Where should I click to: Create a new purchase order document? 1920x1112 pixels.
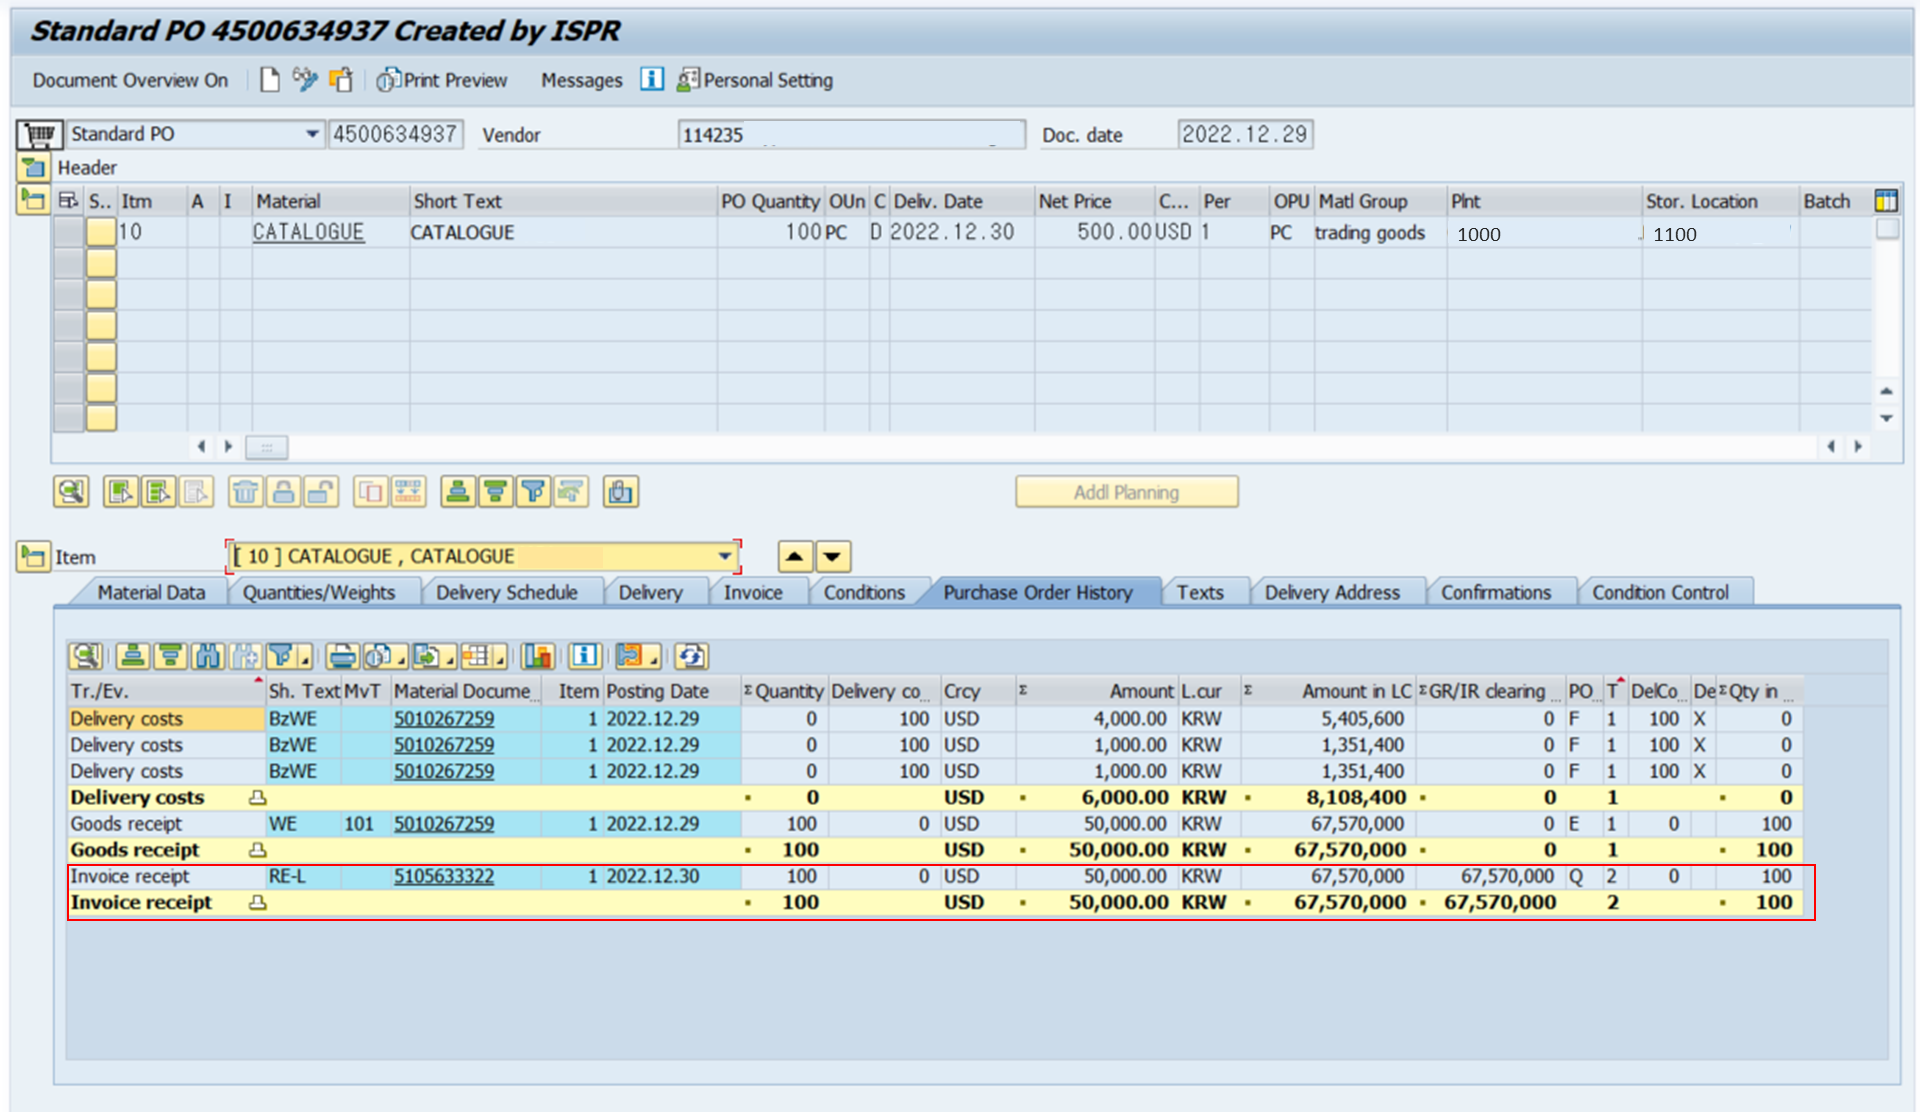point(269,80)
